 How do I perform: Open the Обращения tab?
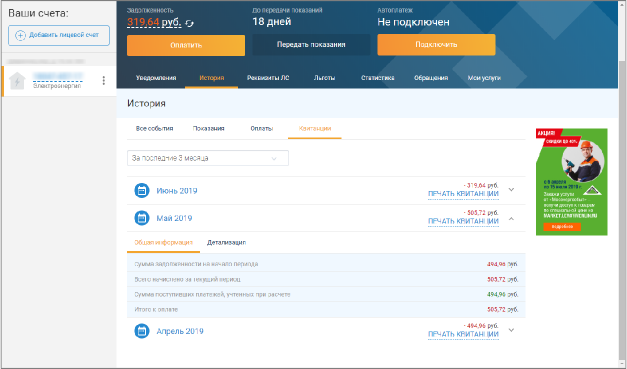[x=431, y=78]
